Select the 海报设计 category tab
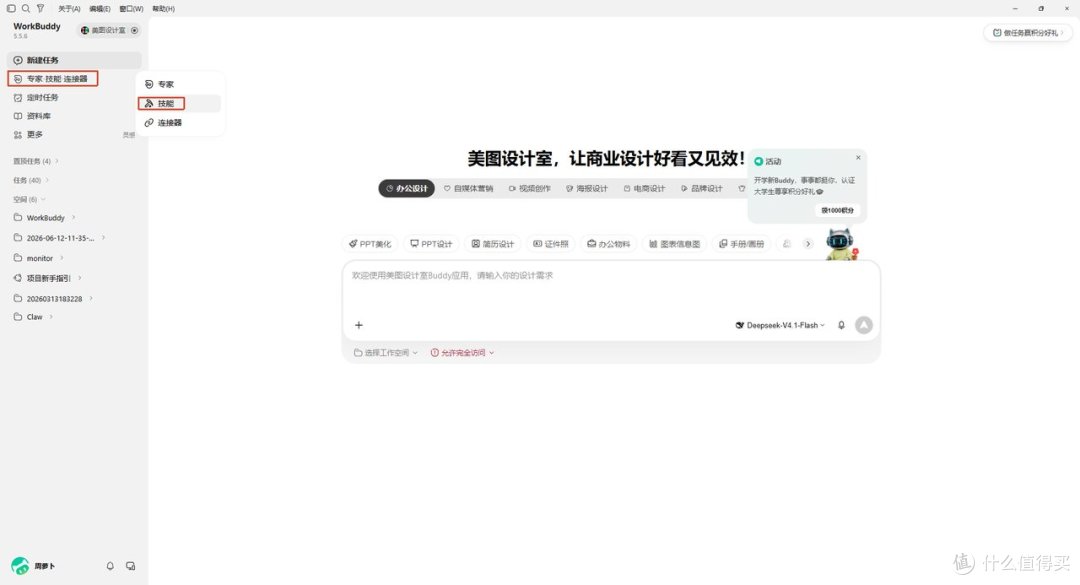This screenshot has height=585, width=1080. (x=587, y=188)
